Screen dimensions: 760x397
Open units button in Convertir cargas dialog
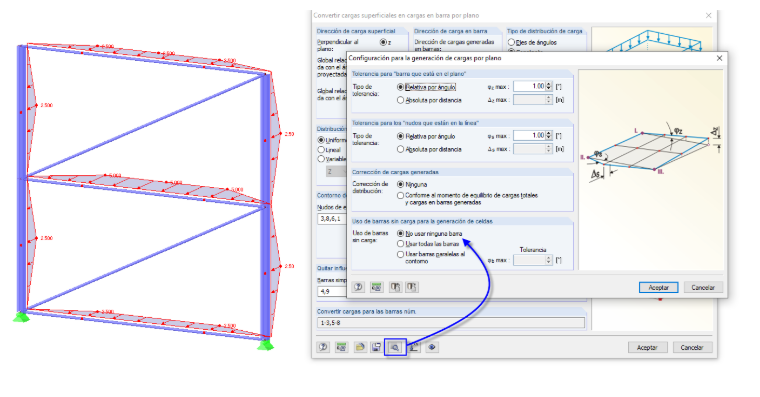(341, 347)
